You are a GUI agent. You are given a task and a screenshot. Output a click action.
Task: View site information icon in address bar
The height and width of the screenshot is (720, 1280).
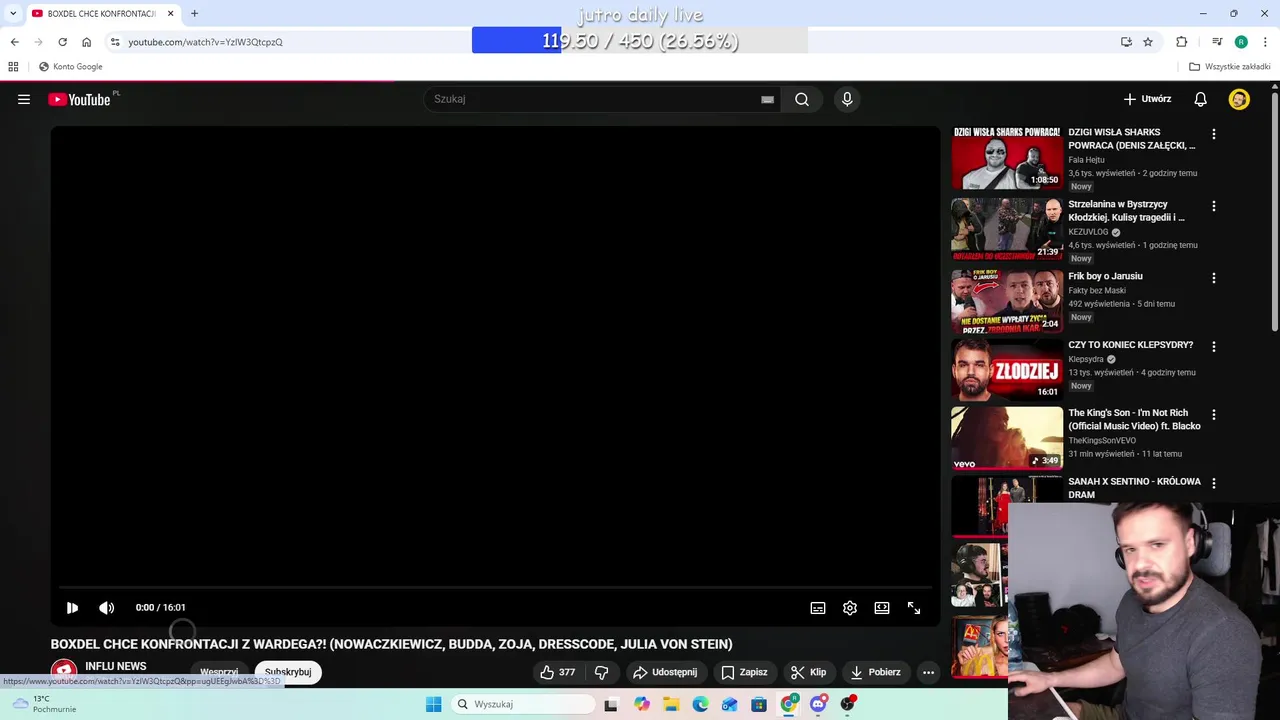(x=115, y=42)
